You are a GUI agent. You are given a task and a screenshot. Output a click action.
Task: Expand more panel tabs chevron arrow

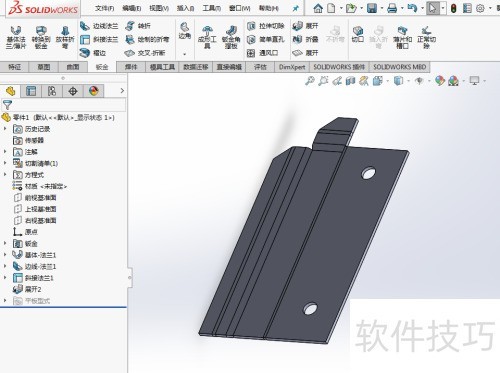(x=122, y=91)
